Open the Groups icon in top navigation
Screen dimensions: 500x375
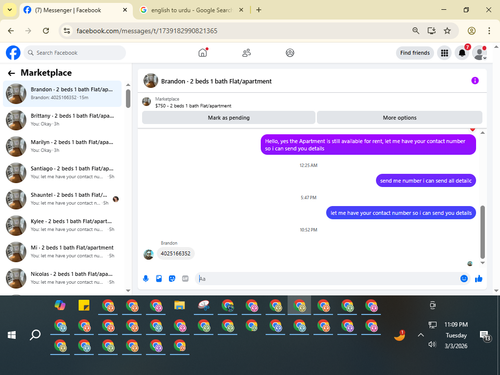pos(290,53)
